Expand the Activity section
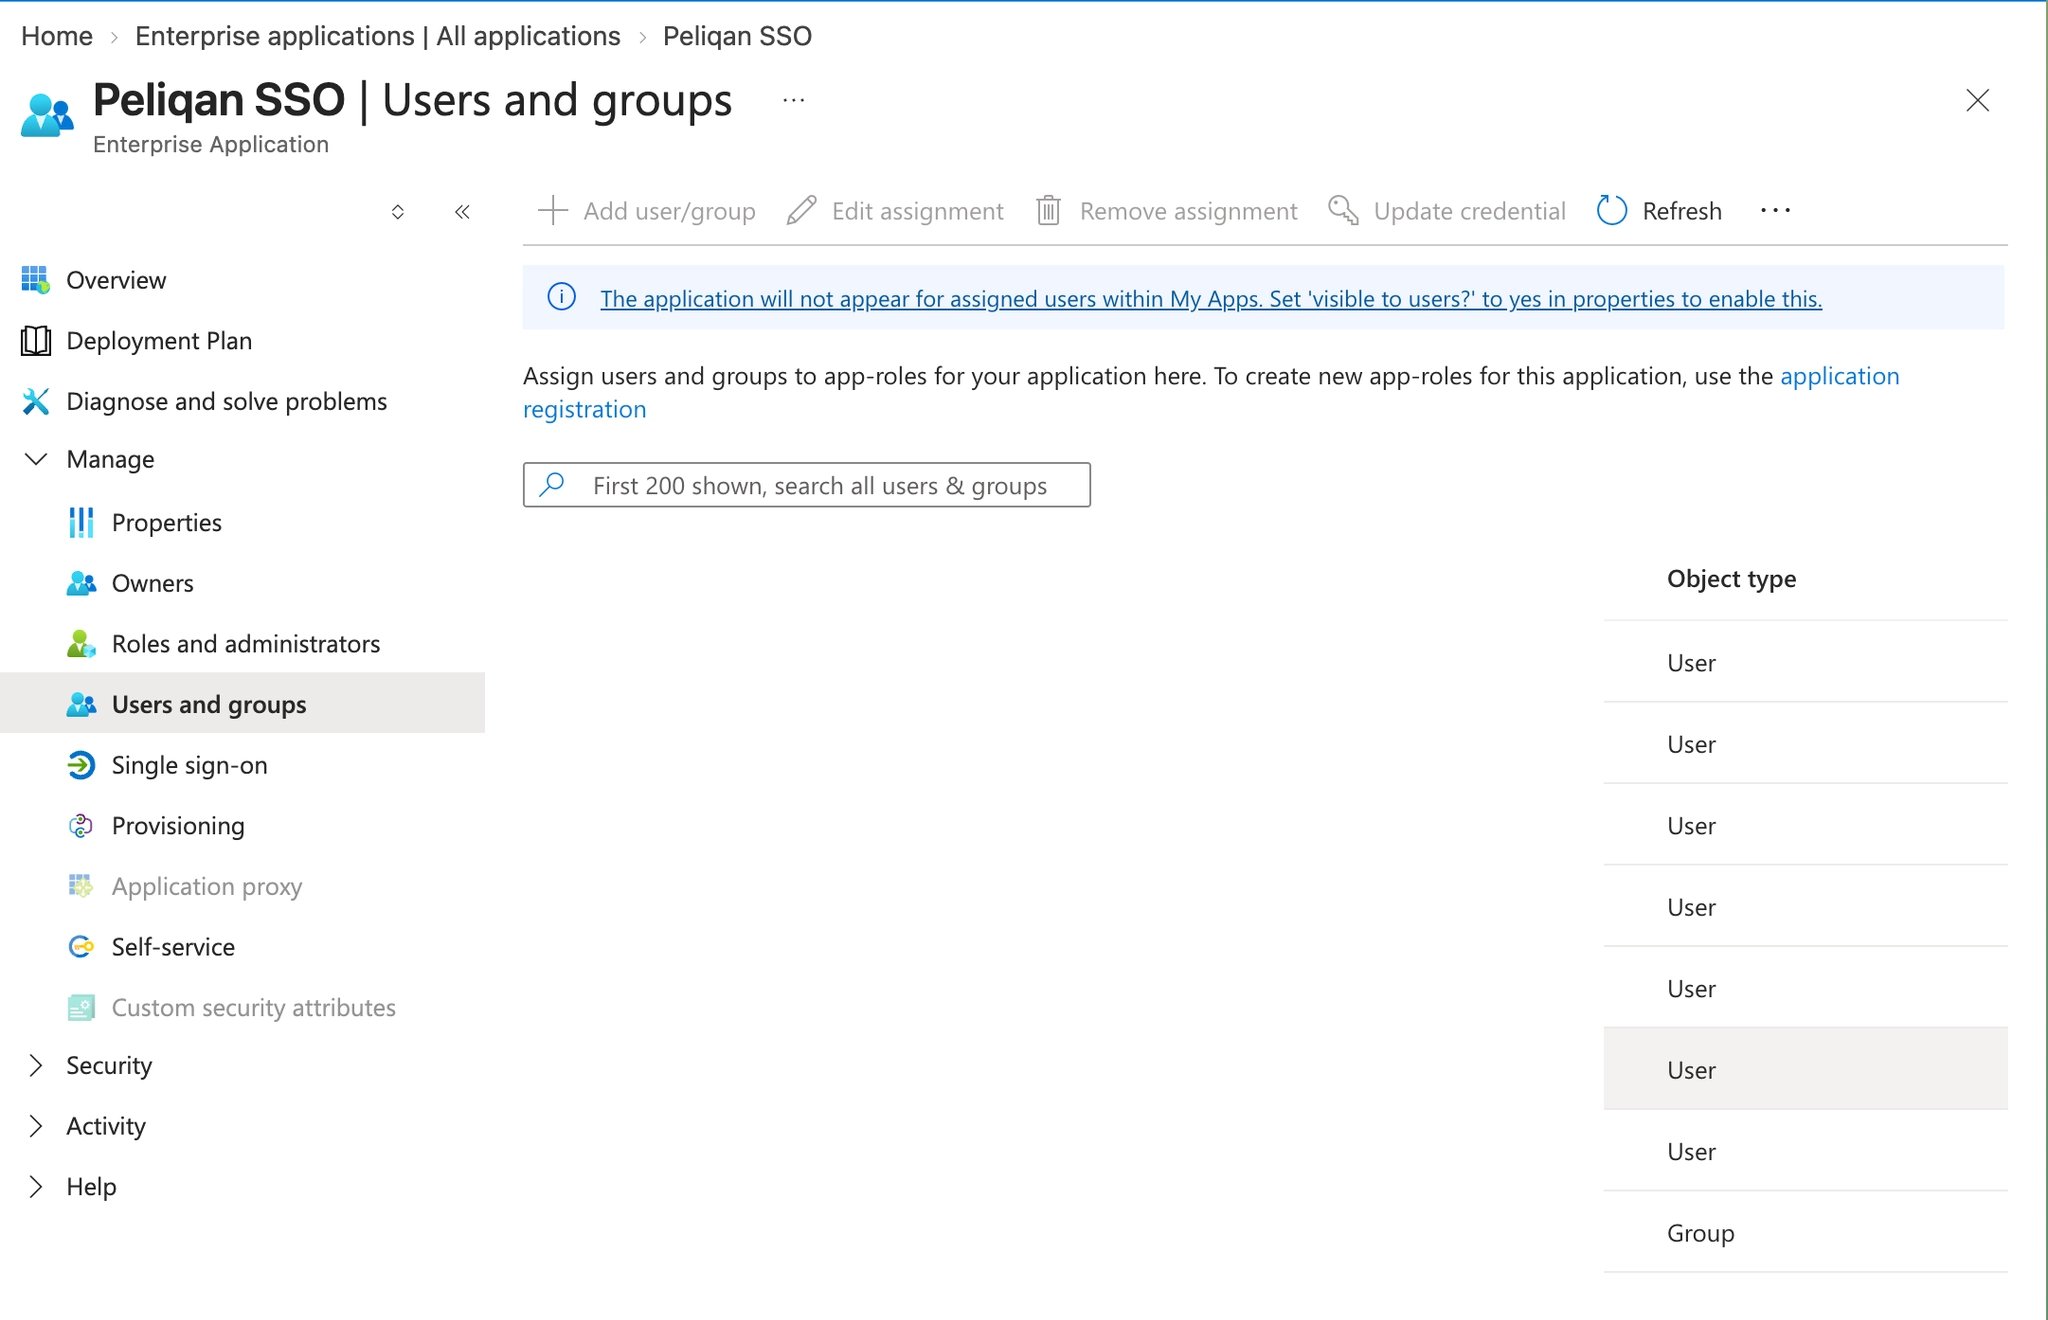 36,1126
